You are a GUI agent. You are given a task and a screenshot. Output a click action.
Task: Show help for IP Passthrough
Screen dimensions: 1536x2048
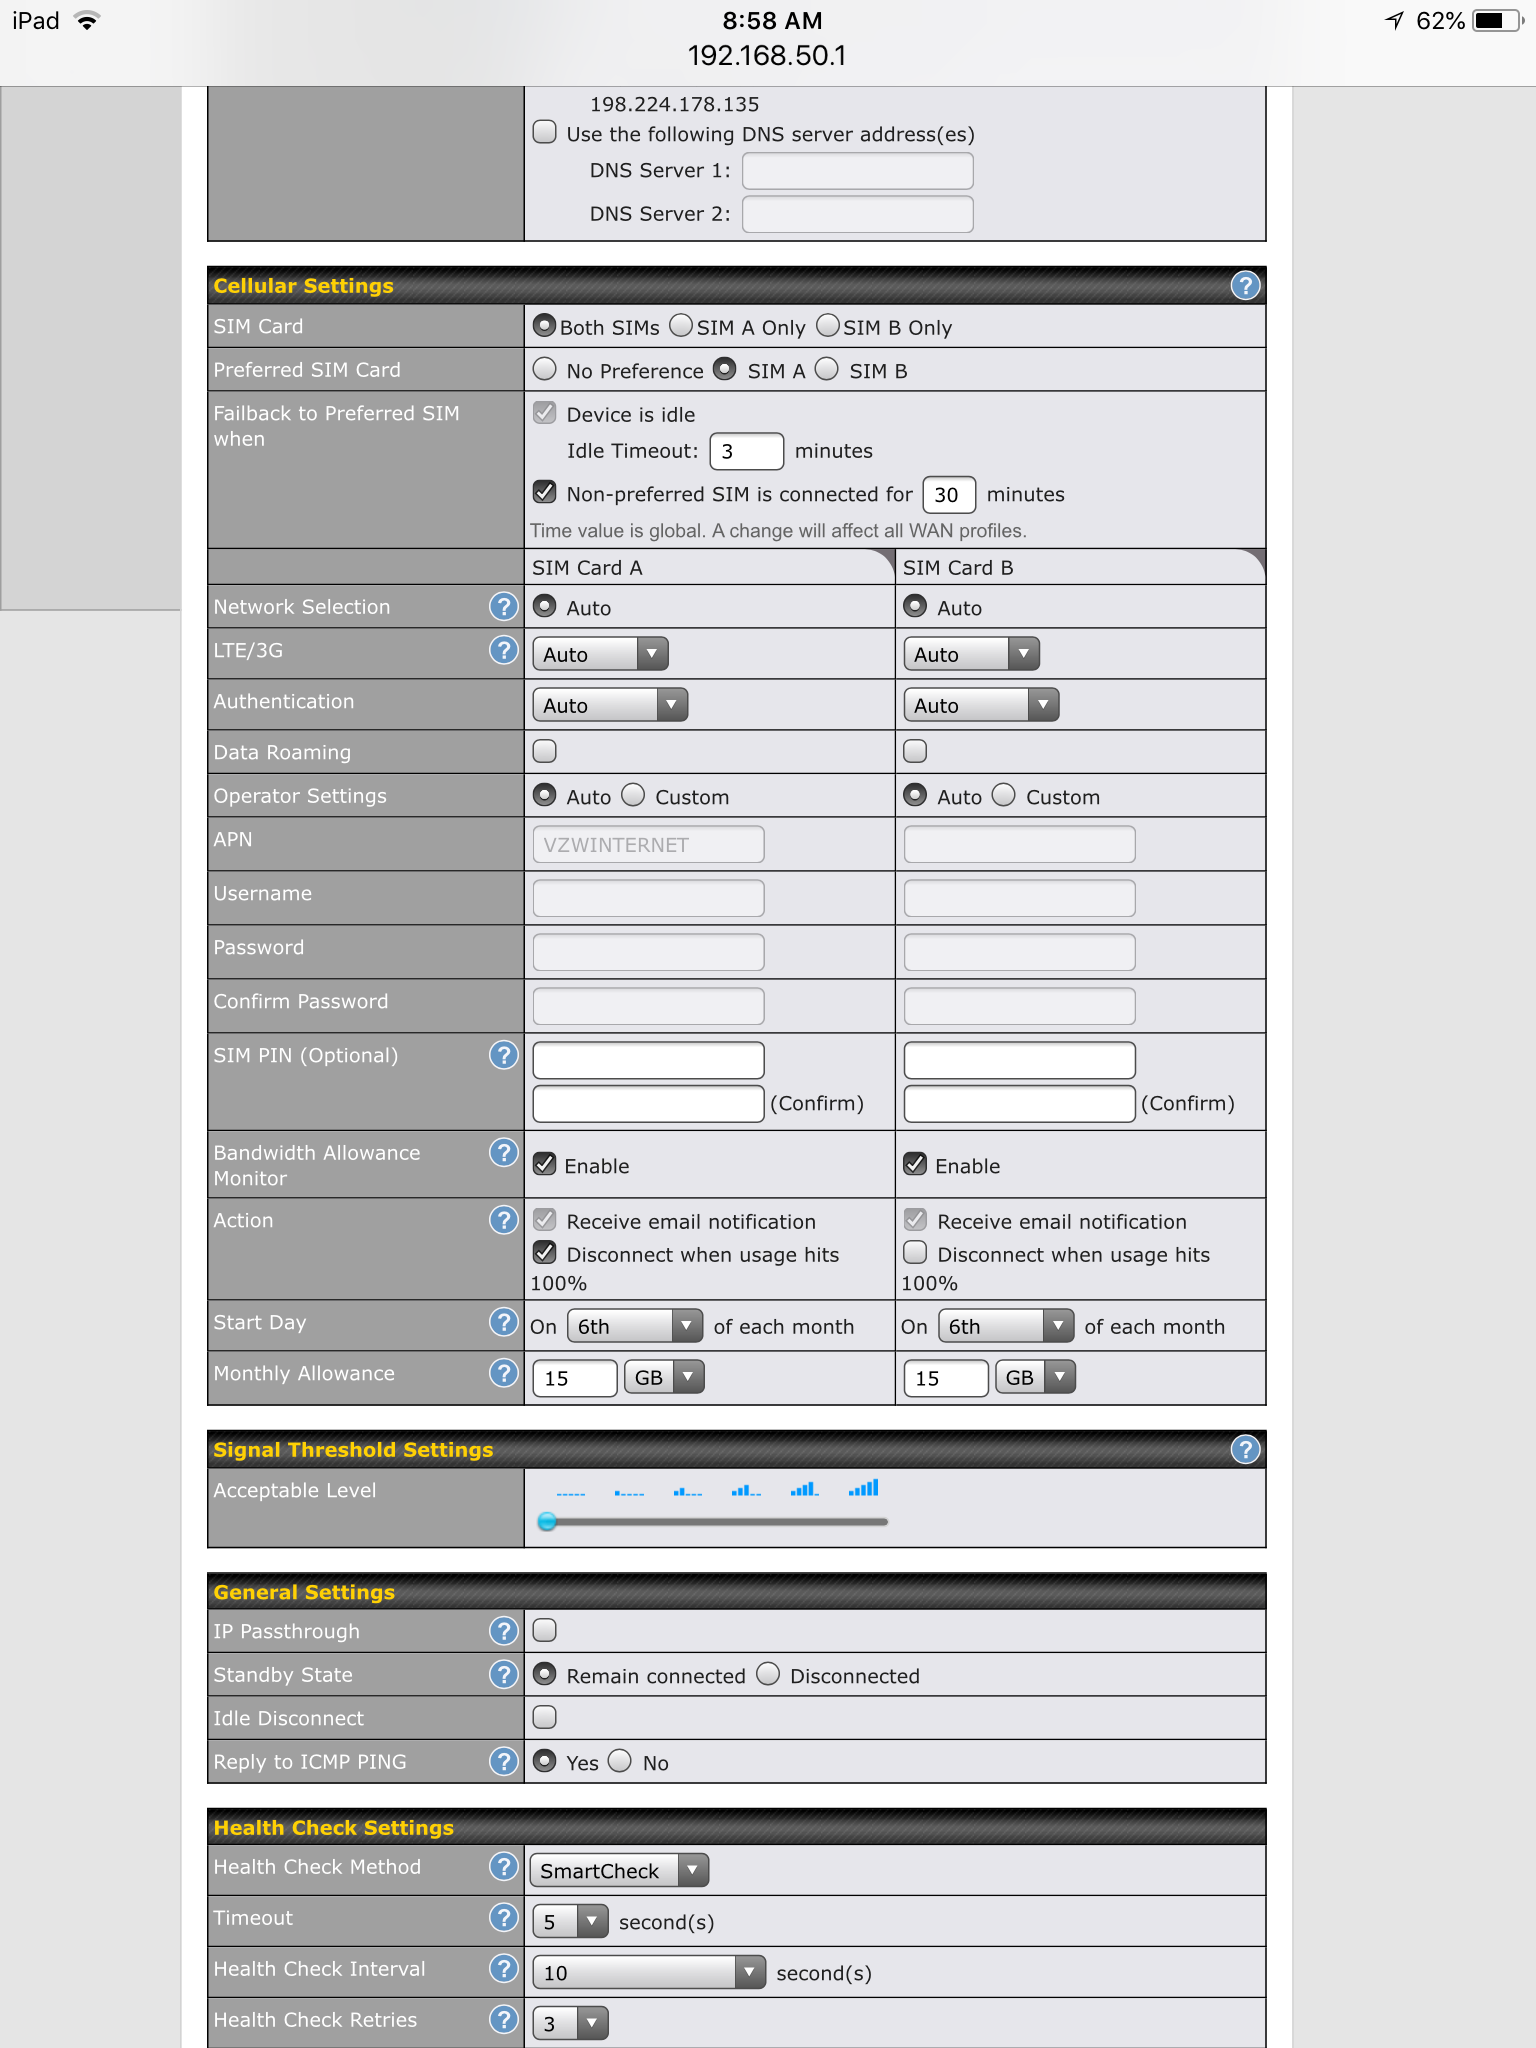click(x=503, y=1631)
